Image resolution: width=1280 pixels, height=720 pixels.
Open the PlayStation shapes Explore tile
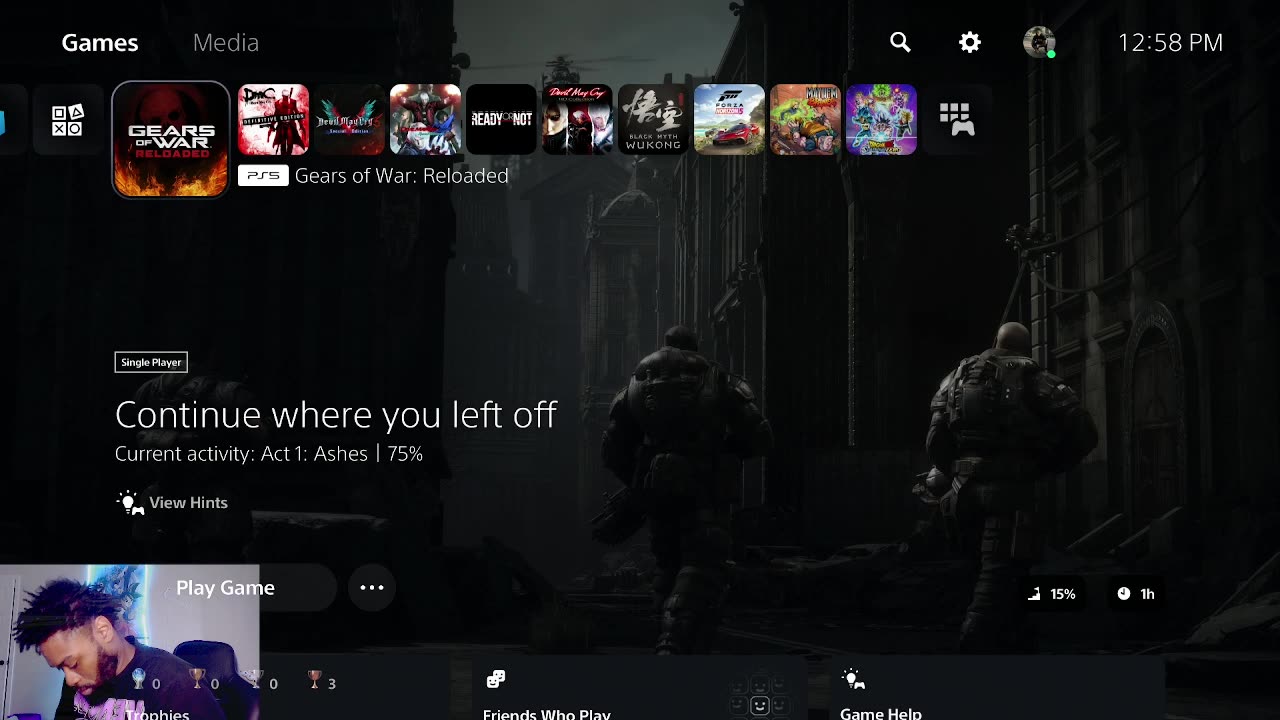[67, 120]
